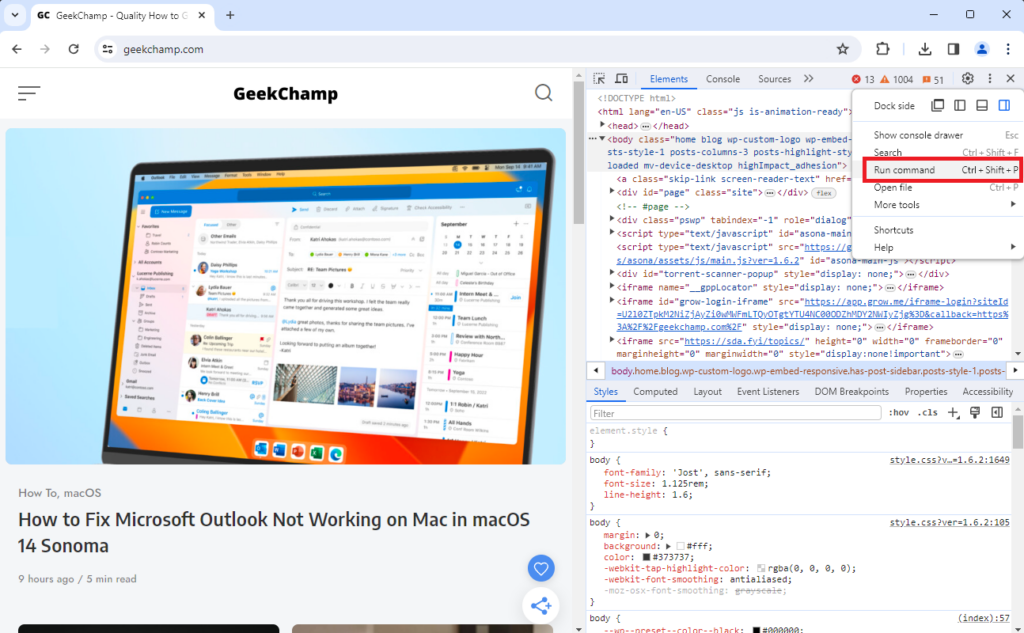Image resolution: width=1024 pixels, height=633 pixels.
Task: Toggle the device toolbar icon
Action: pyautogui.click(x=620, y=79)
